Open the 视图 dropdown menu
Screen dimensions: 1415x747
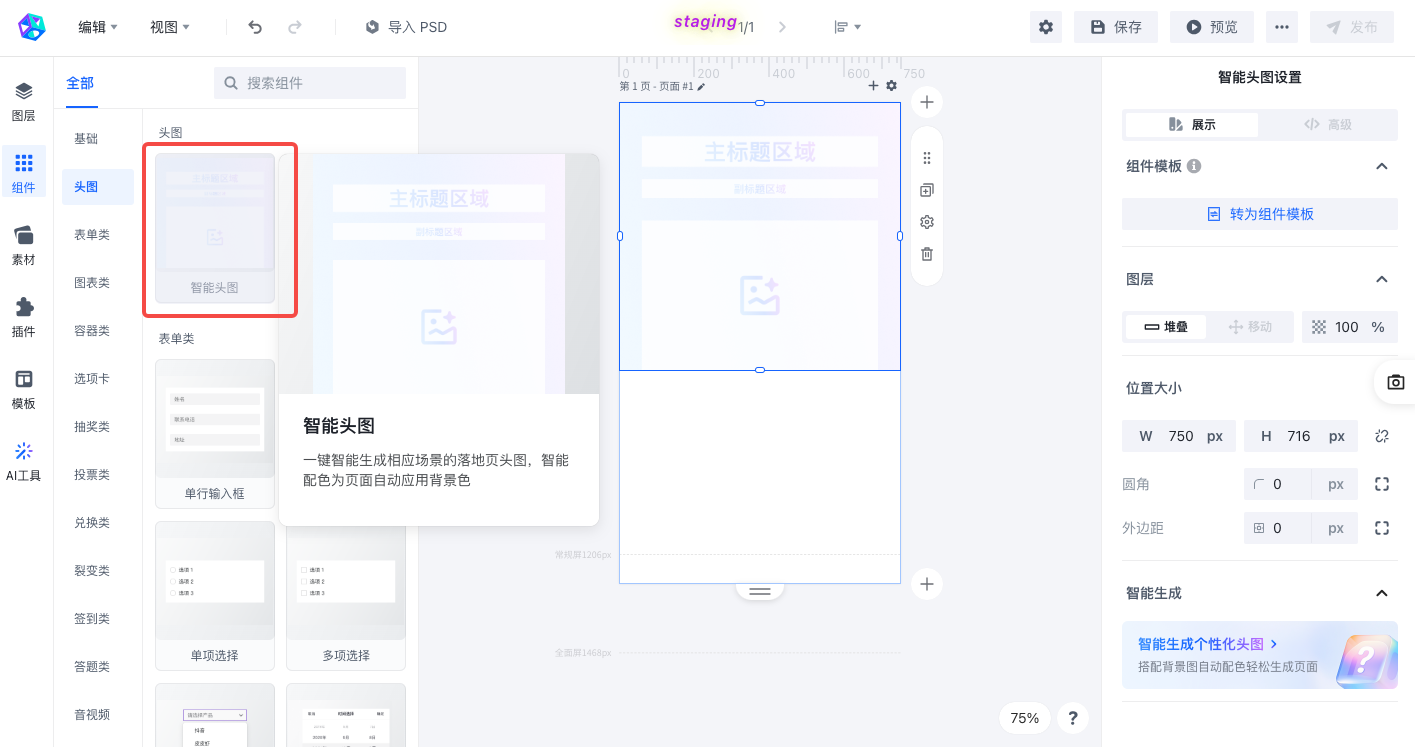tap(170, 27)
